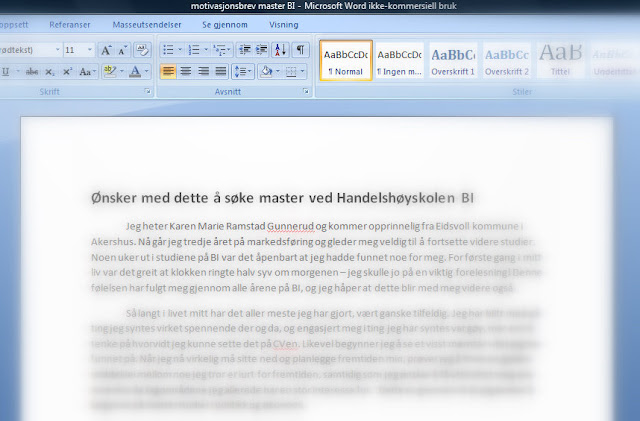Align text to the left
This screenshot has height=421, width=640.
pos(168,72)
